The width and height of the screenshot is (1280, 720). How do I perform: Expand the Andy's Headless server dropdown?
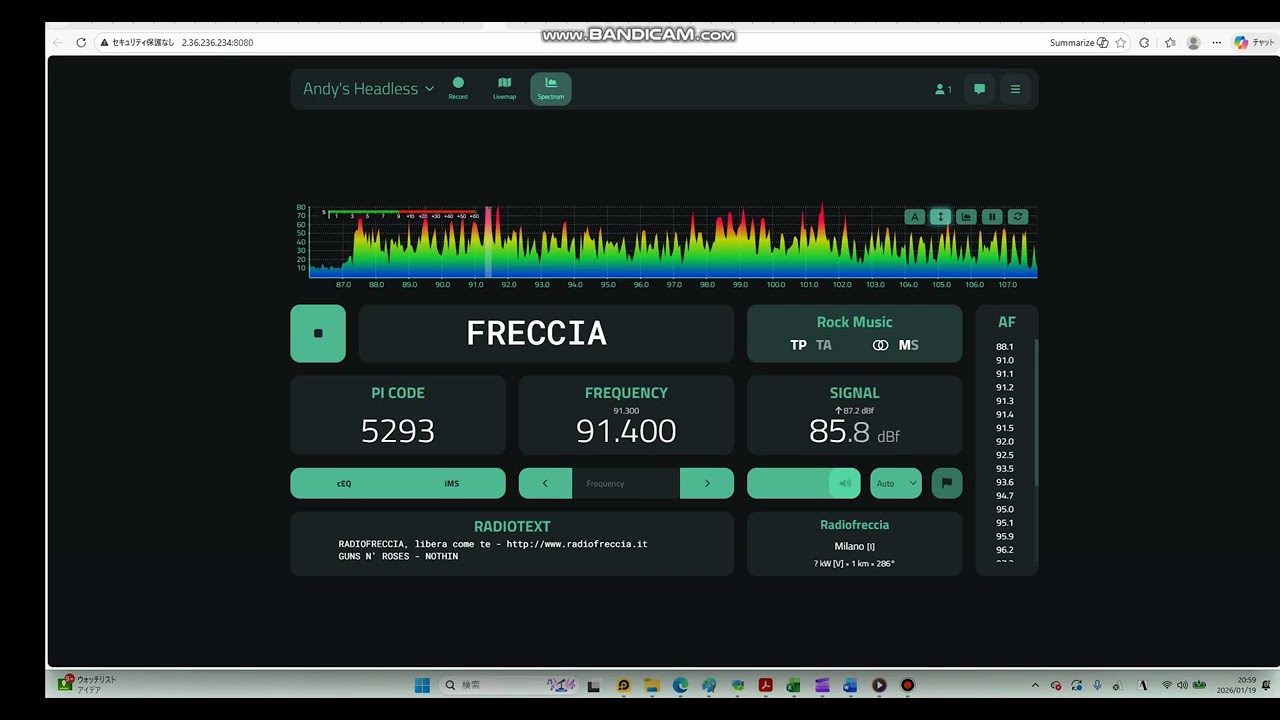368,89
